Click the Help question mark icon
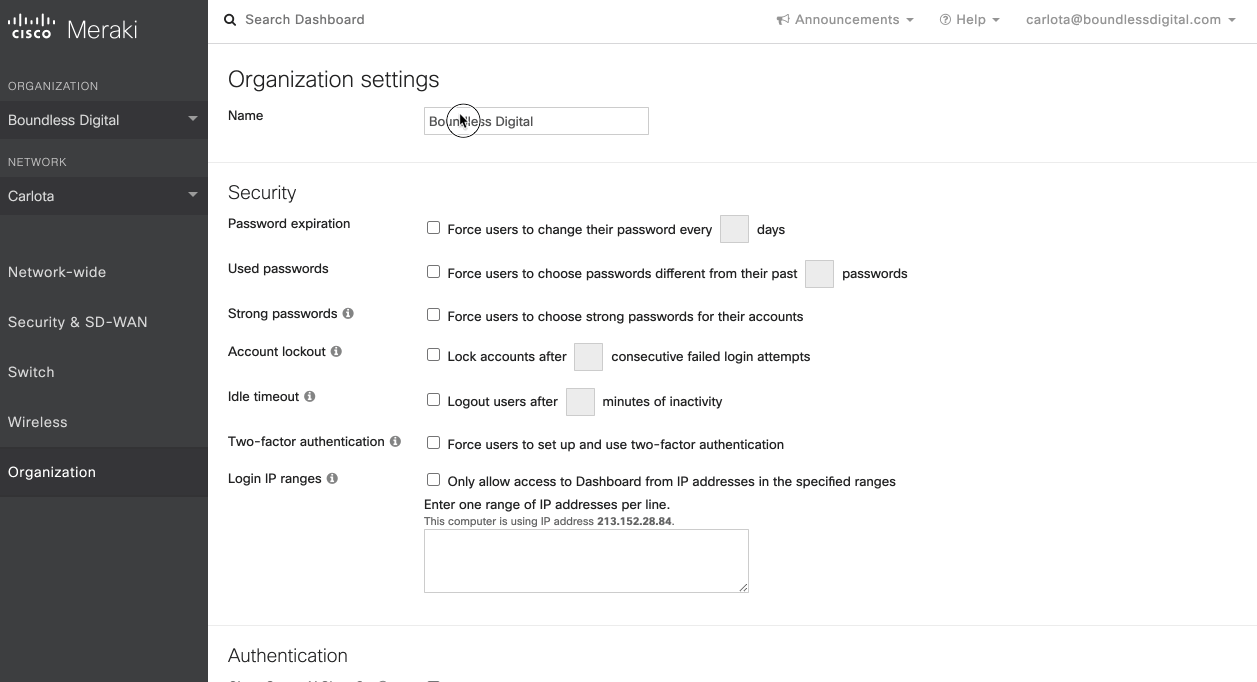1257x682 pixels. point(945,20)
